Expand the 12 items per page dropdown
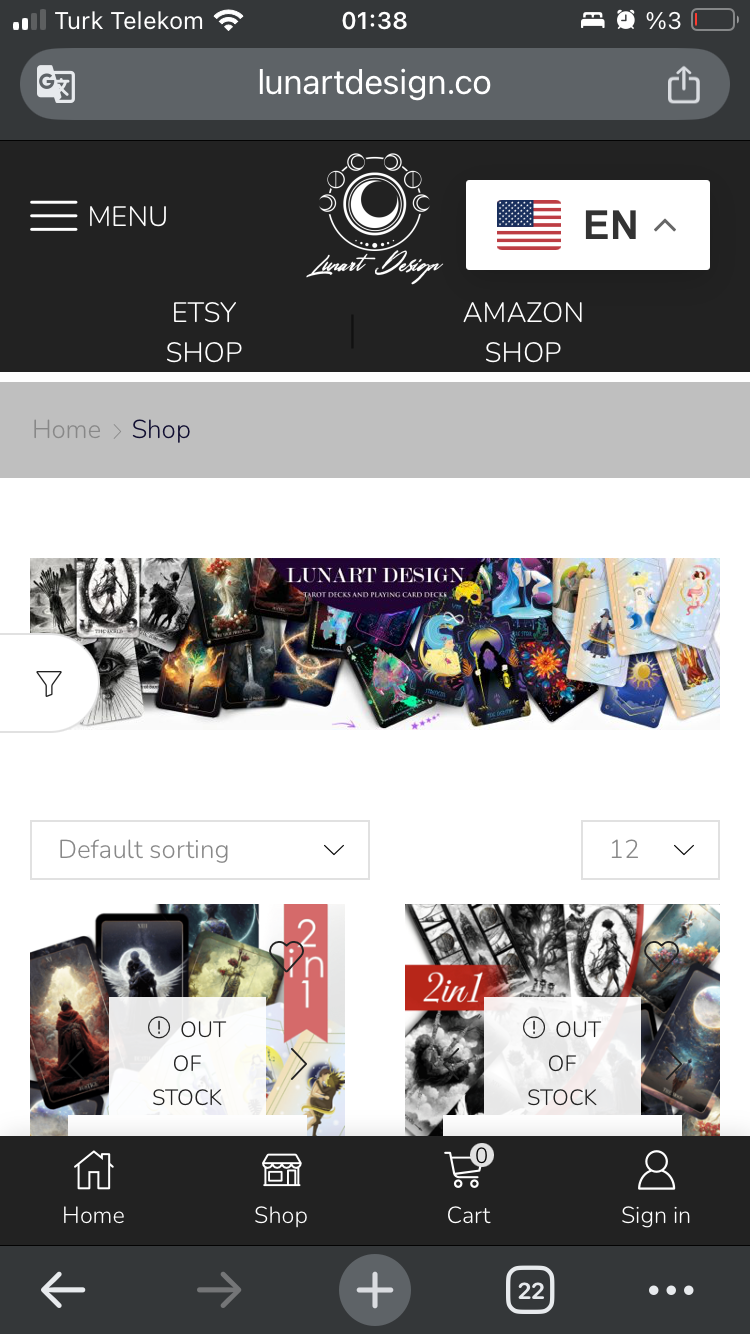The image size is (750, 1334). pyautogui.click(x=650, y=850)
